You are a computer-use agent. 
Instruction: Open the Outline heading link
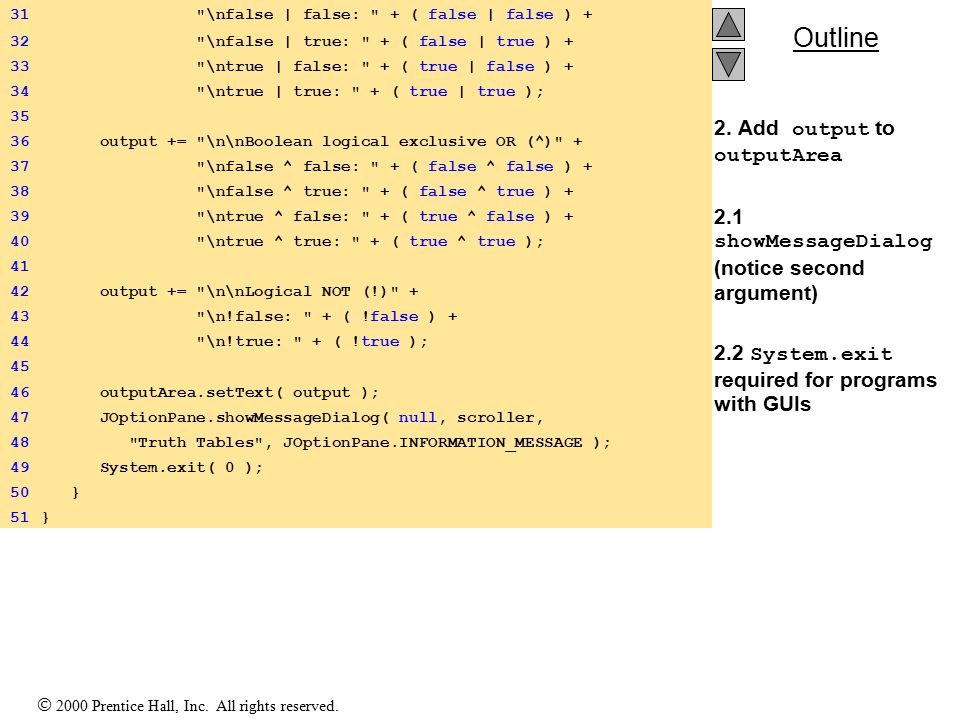pyautogui.click(x=836, y=38)
